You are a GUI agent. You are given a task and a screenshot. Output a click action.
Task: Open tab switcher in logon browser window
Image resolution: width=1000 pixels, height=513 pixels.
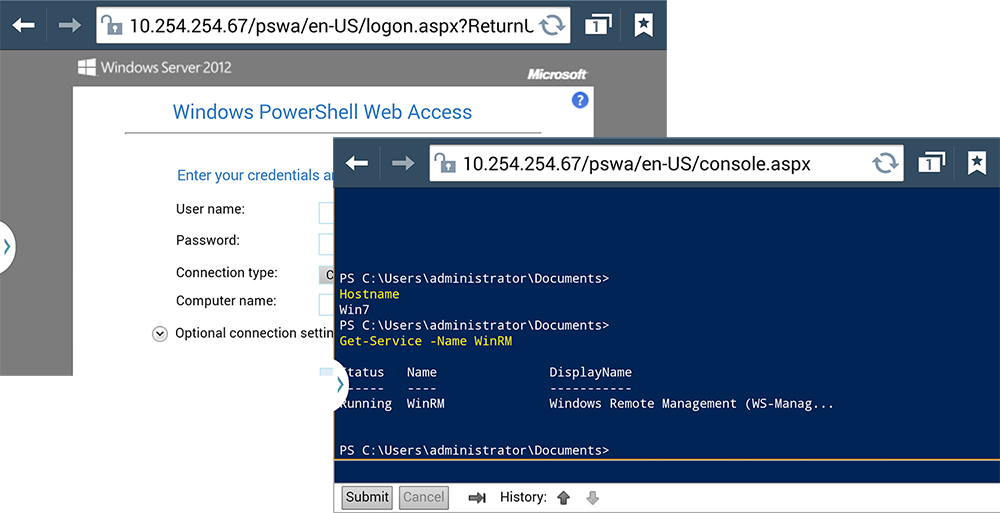coord(596,26)
